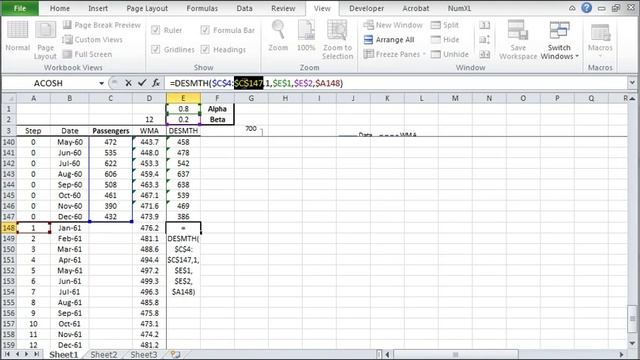Image resolution: width=640 pixels, height=360 pixels.
Task: Click View Side by Side icon
Action: tap(484, 25)
